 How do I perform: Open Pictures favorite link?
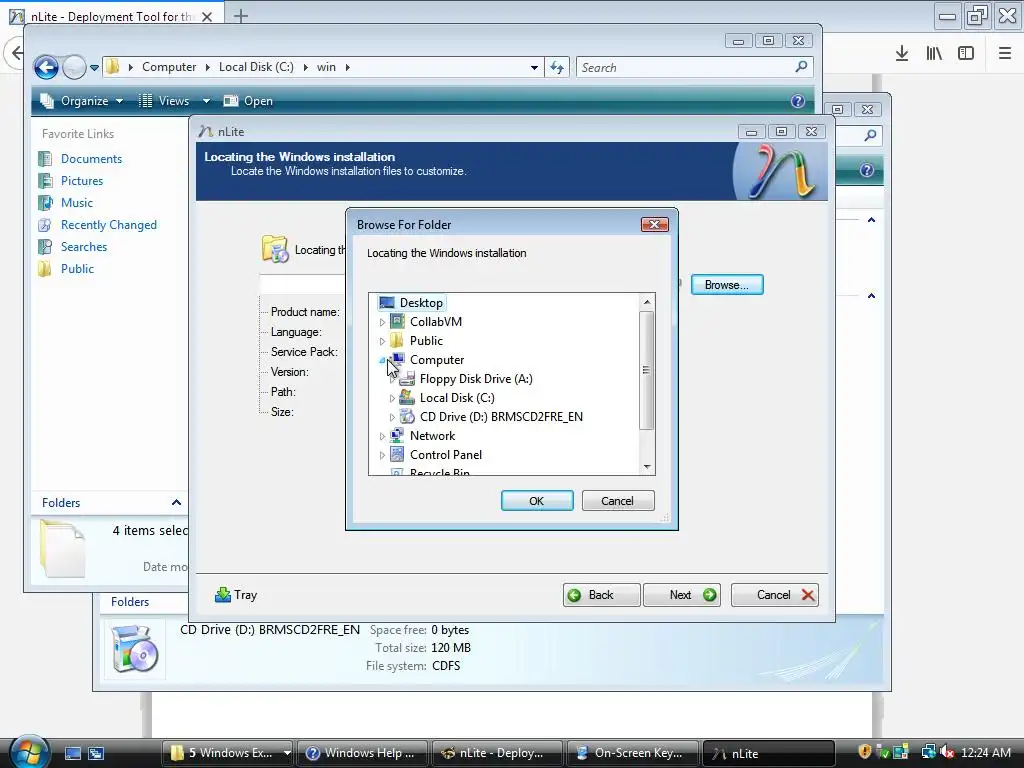pos(82,181)
